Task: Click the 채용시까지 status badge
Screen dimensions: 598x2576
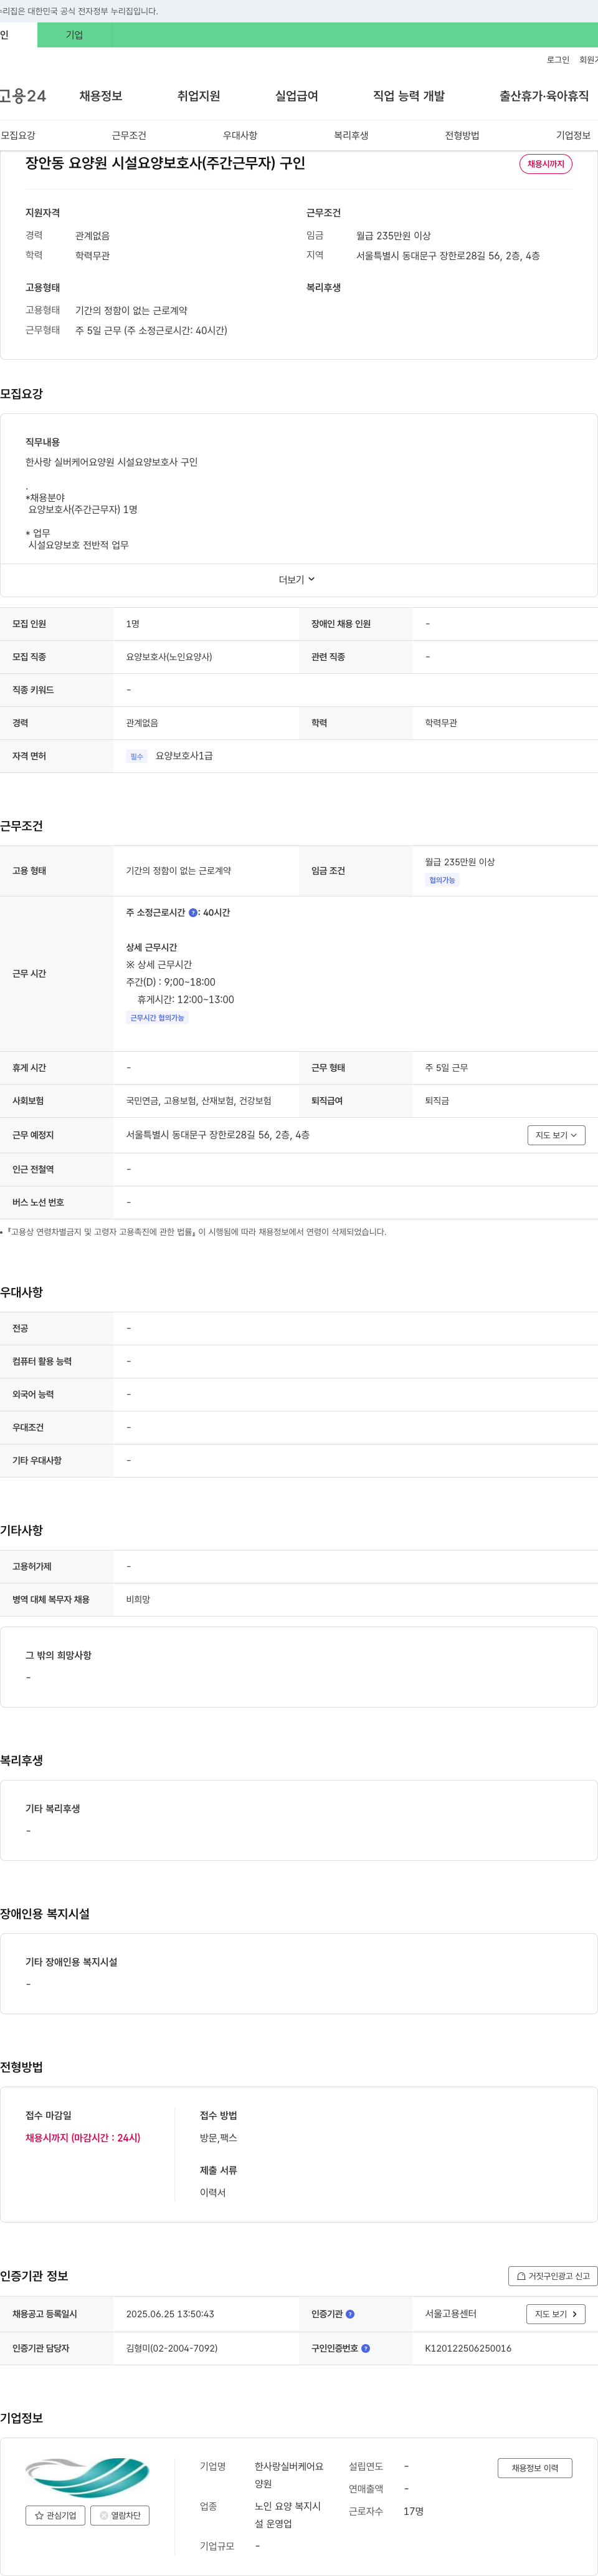Action: [x=546, y=164]
